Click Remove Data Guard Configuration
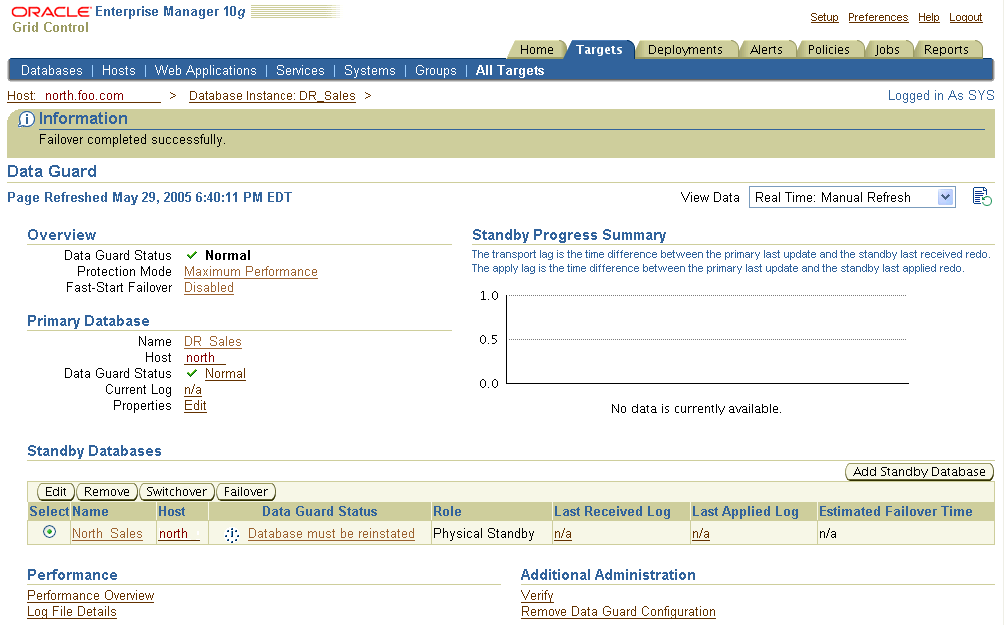The width and height of the screenshot is (1004, 625). [618, 611]
